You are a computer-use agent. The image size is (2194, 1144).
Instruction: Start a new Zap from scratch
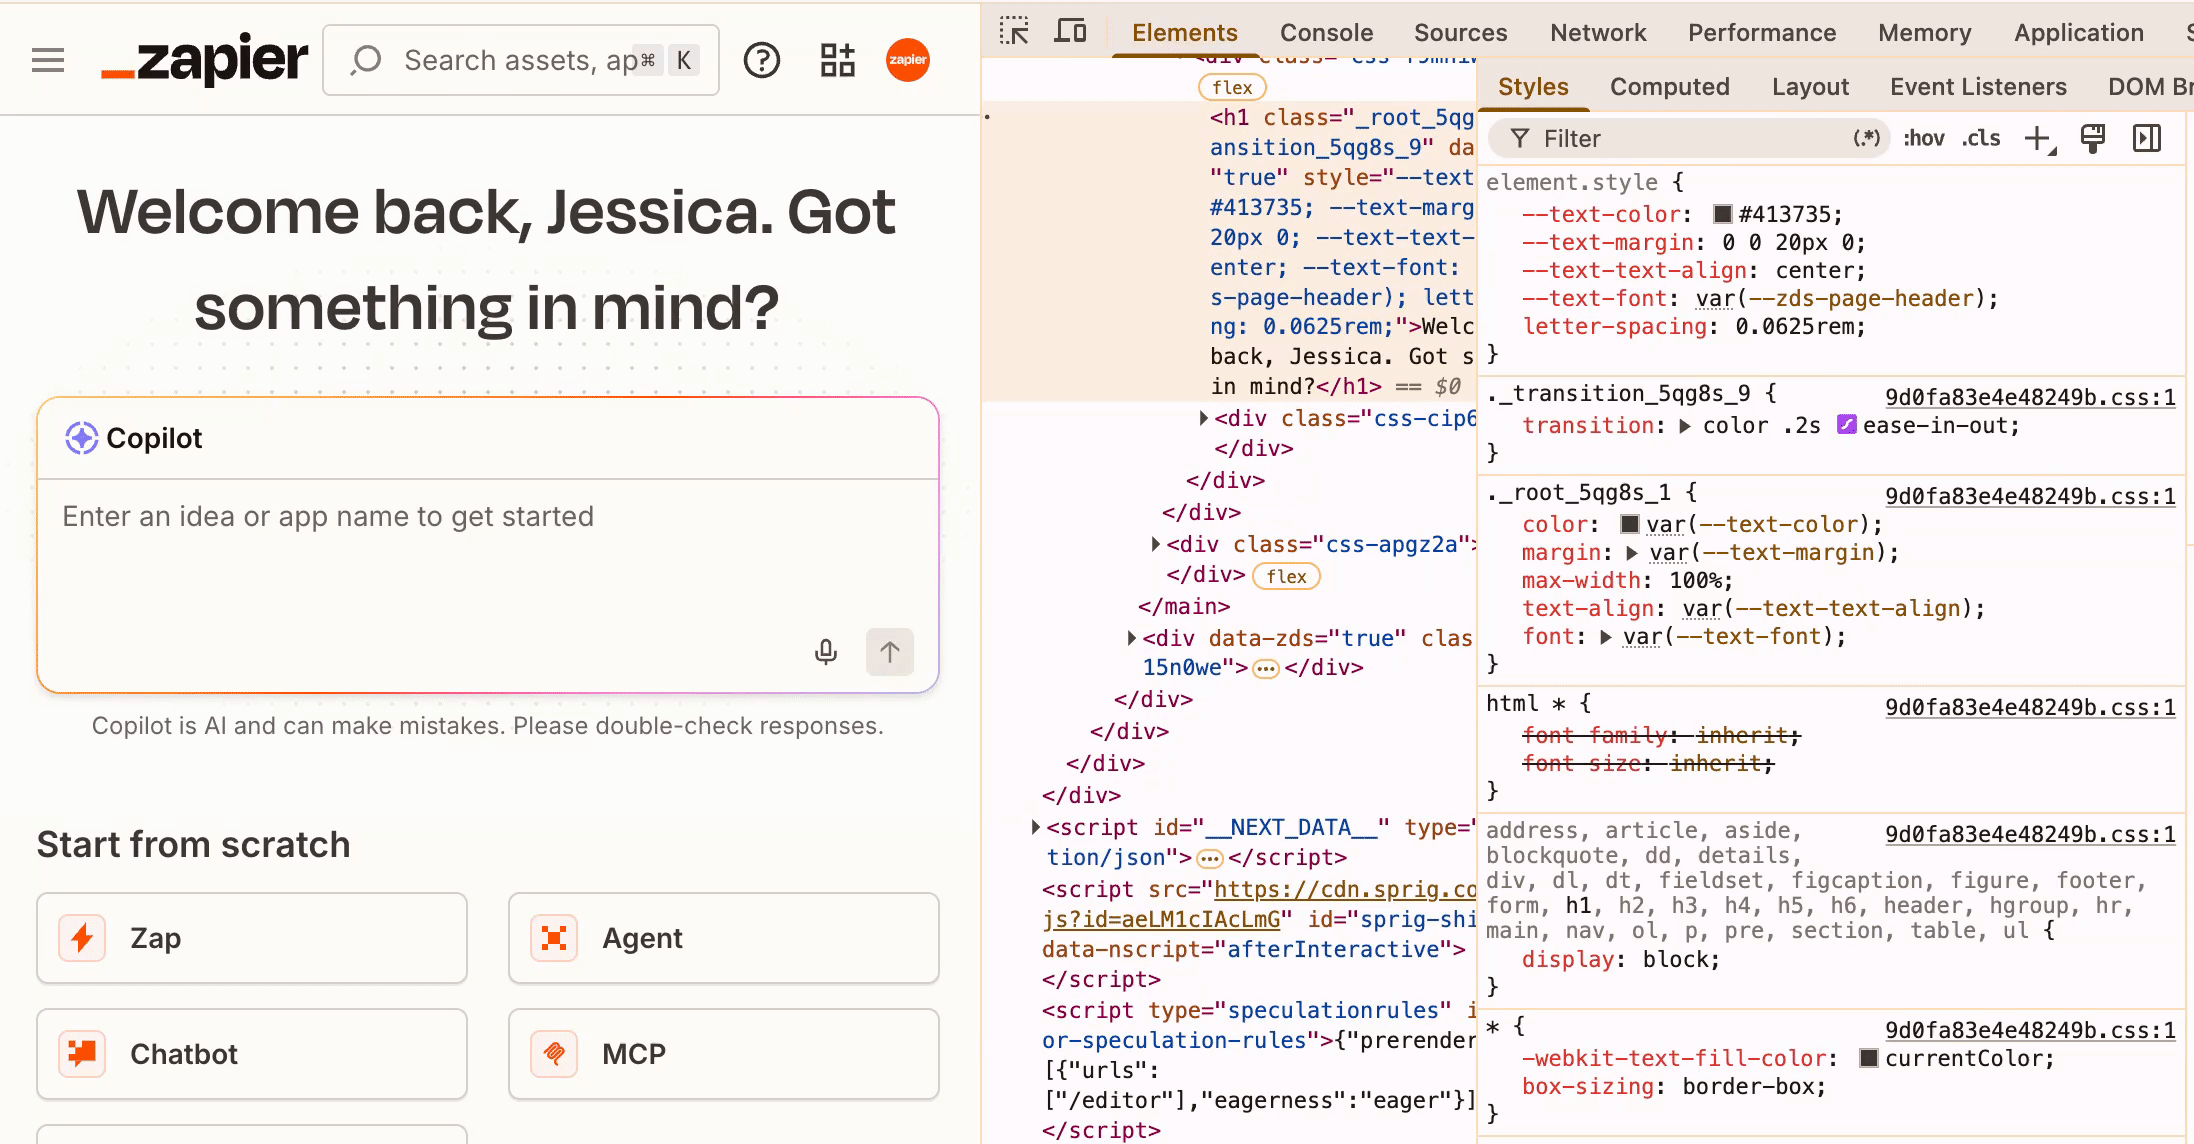pos(252,938)
